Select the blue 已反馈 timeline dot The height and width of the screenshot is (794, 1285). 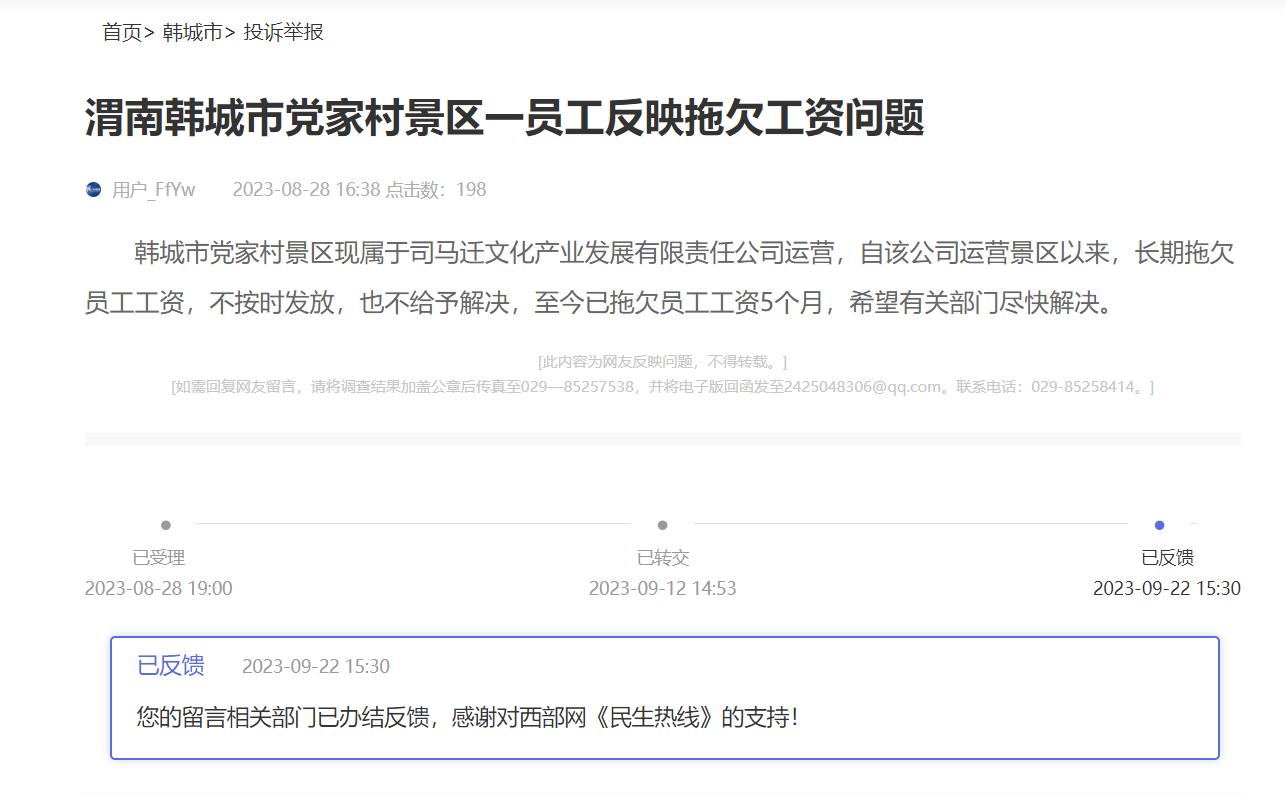pyautogui.click(x=1159, y=525)
